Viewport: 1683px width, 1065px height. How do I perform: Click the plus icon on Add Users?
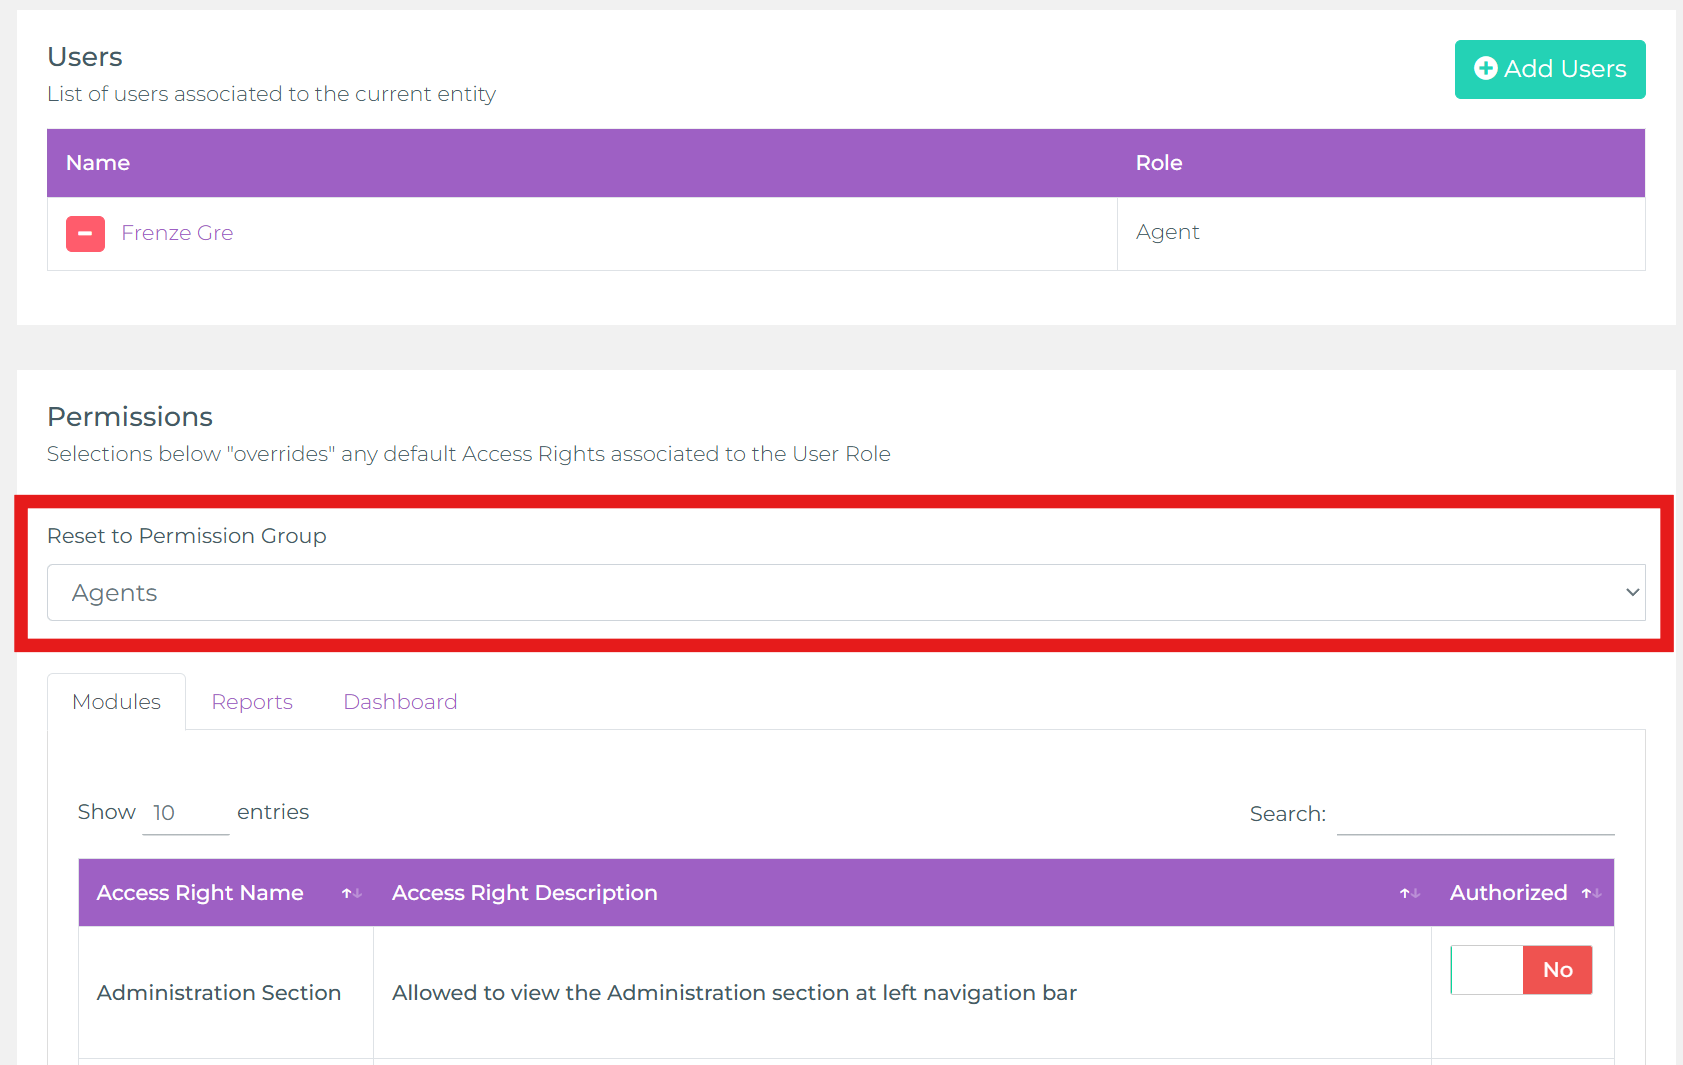(x=1485, y=69)
